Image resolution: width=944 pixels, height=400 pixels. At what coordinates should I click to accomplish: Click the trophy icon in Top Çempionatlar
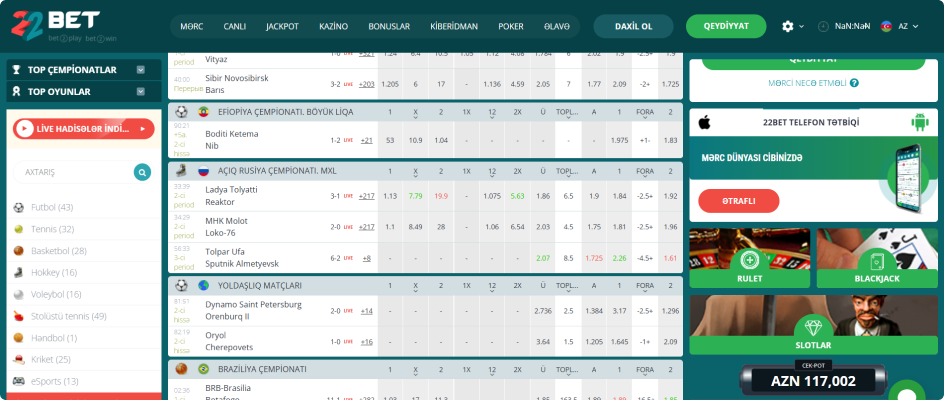click(x=17, y=70)
